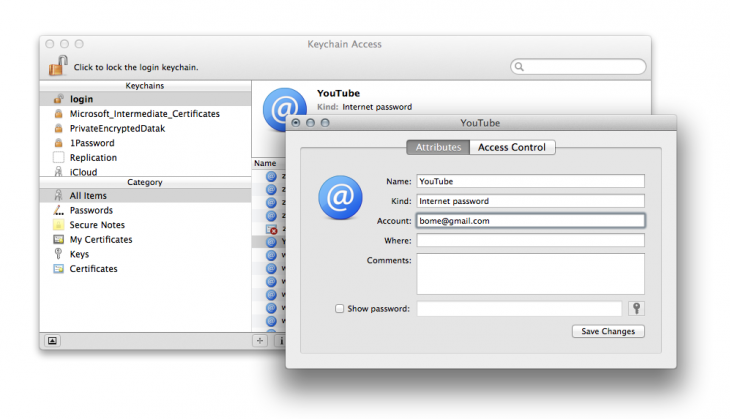The height and width of the screenshot is (419, 730).
Task: Click the Comments text area
Action: 530,274
